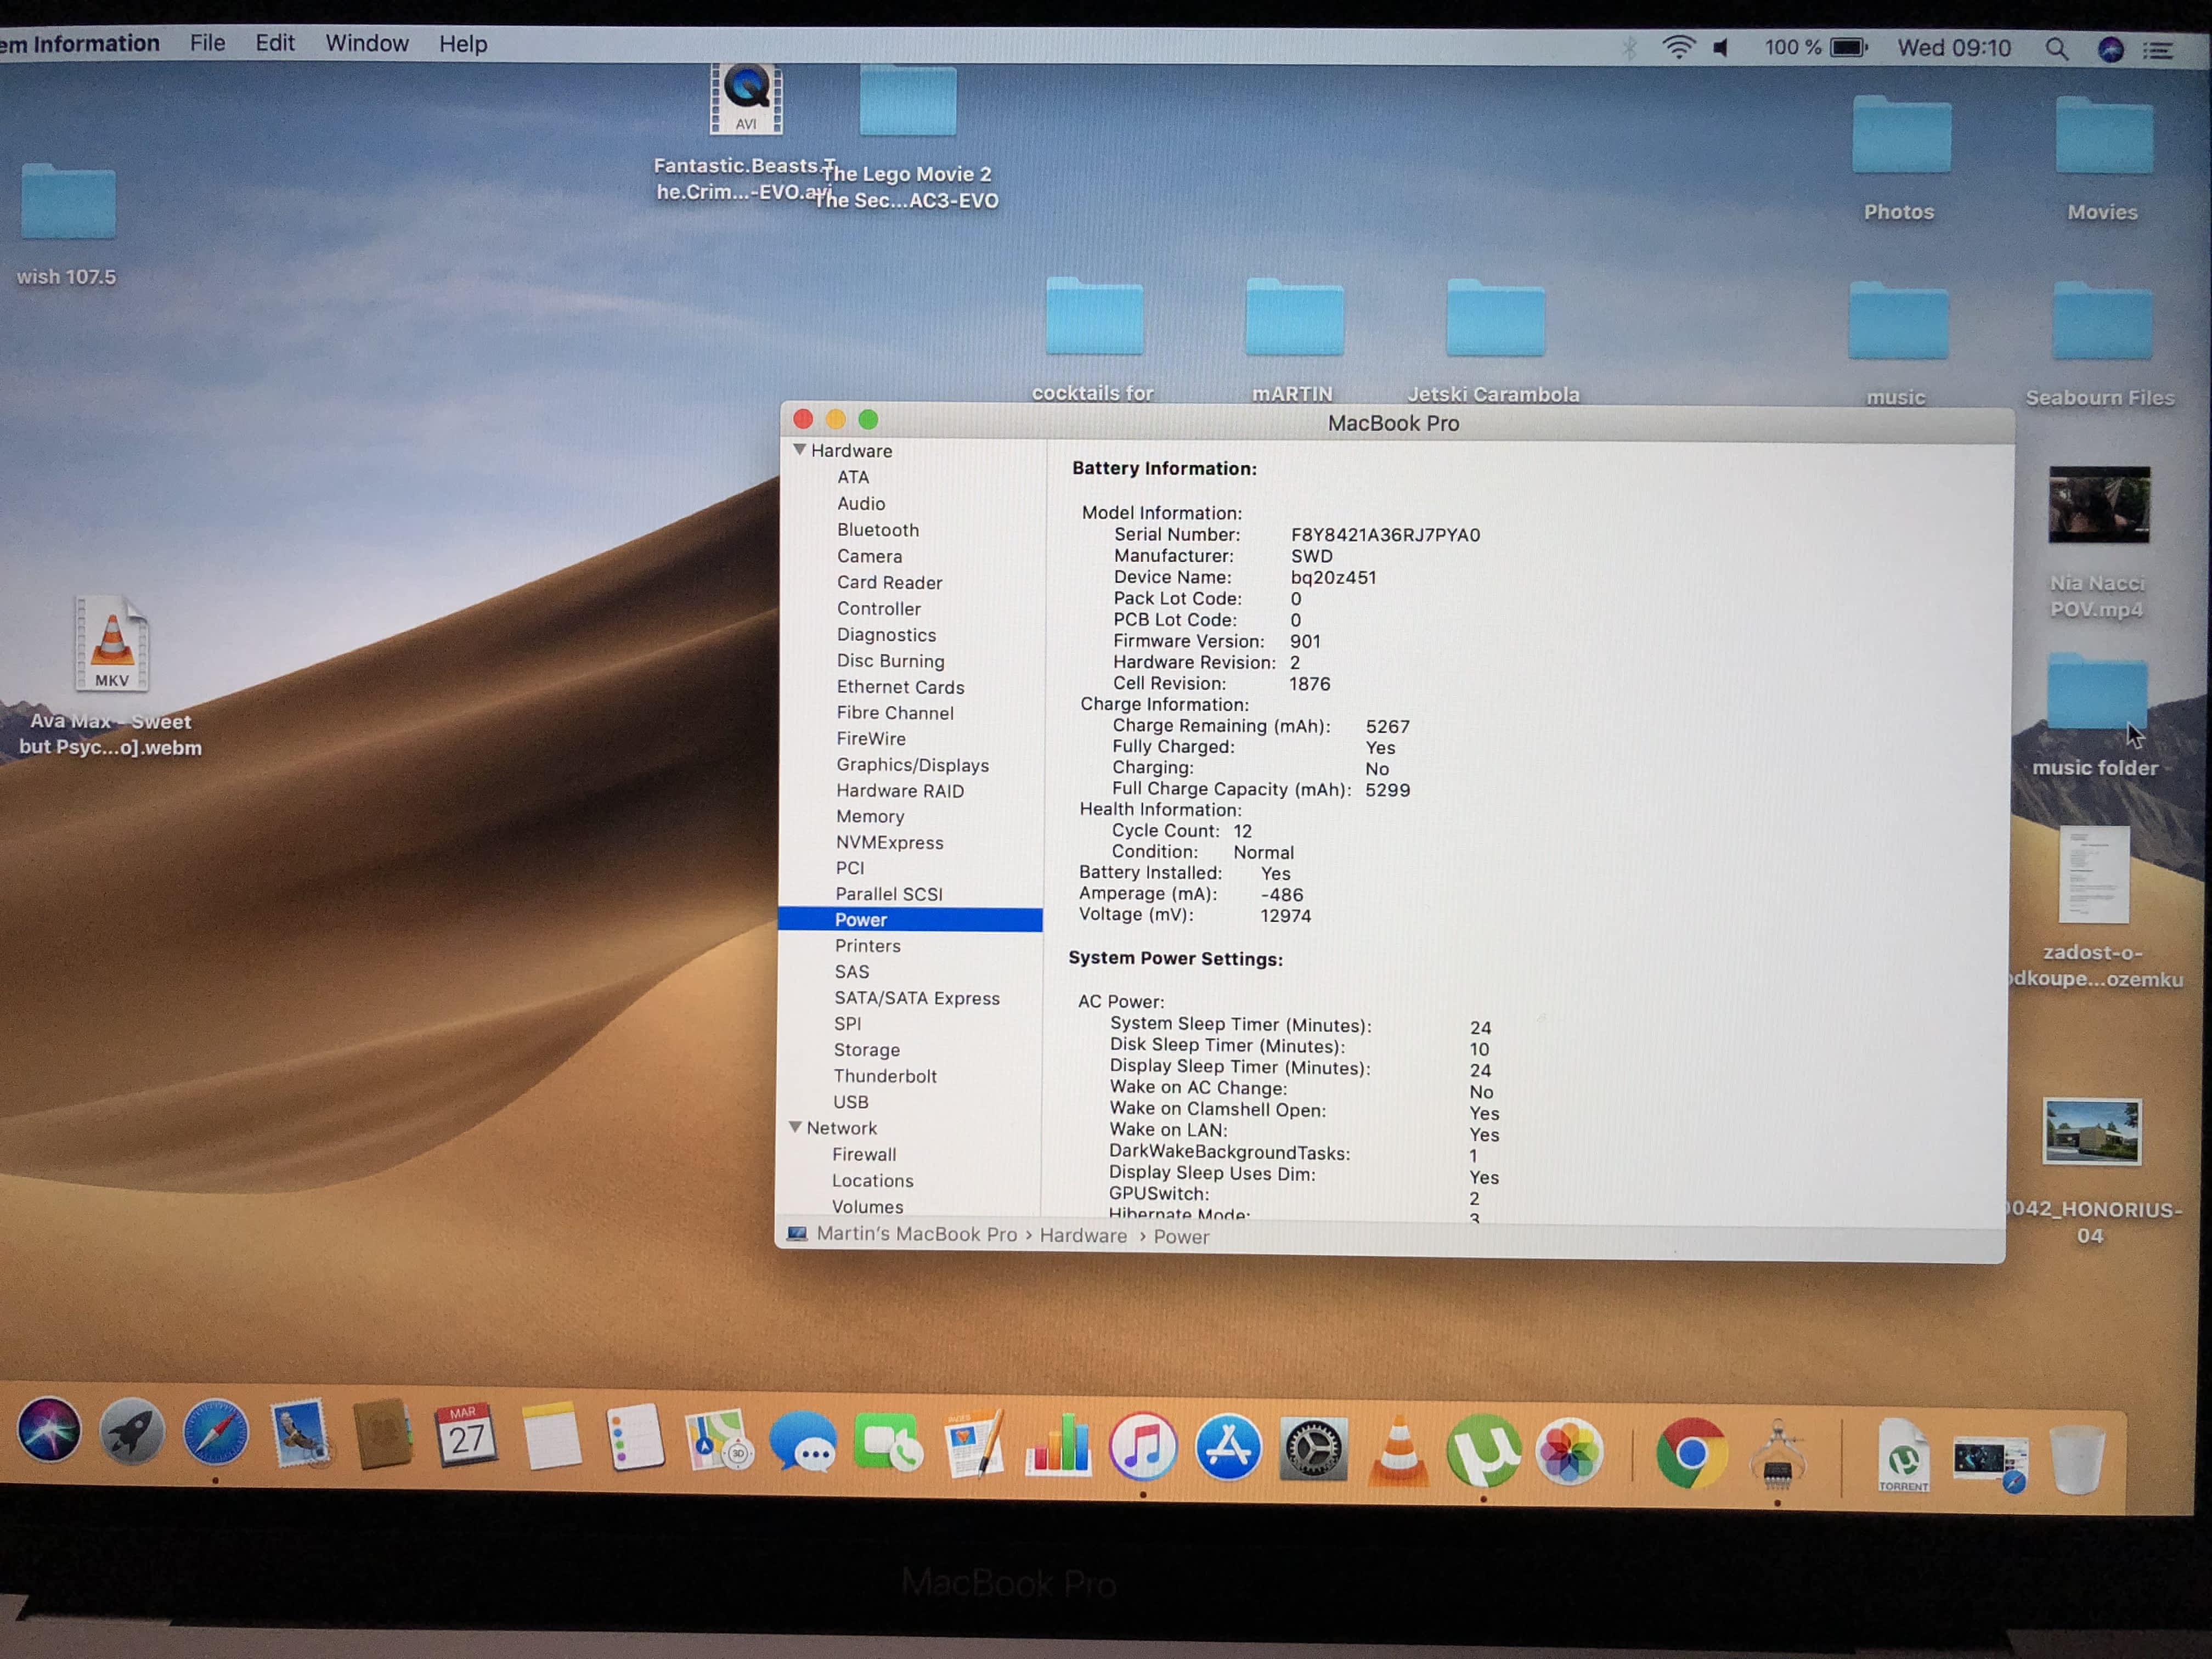Open the Wi-Fi status menu
This screenshot has height=1659, width=2212.
pyautogui.click(x=1678, y=47)
